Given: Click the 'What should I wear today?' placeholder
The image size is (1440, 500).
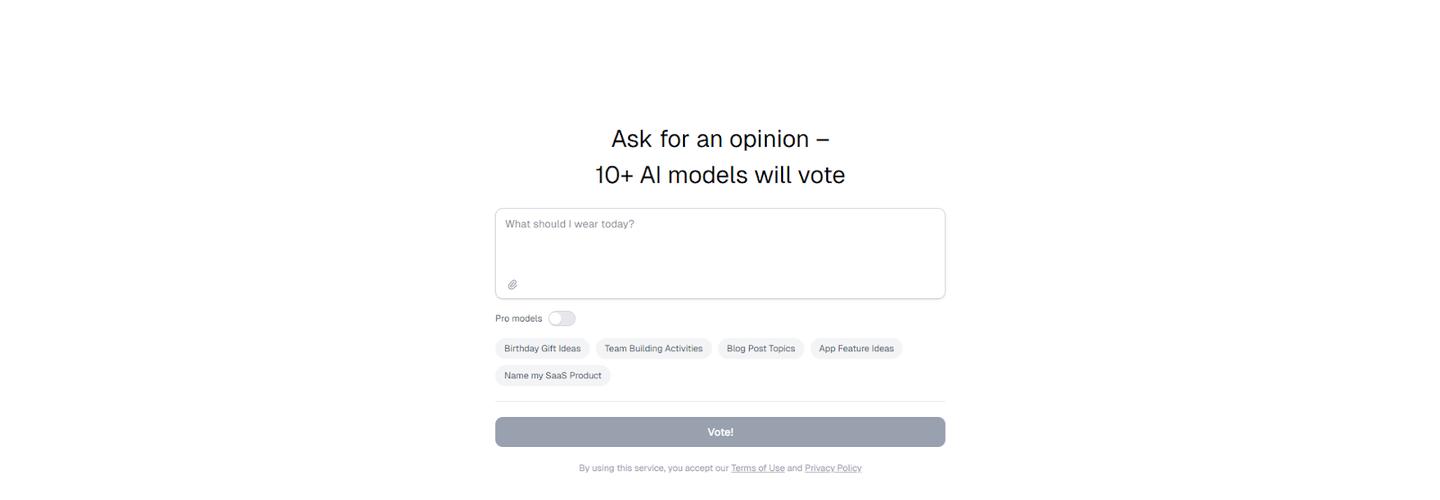Looking at the screenshot, I should pyautogui.click(x=569, y=224).
